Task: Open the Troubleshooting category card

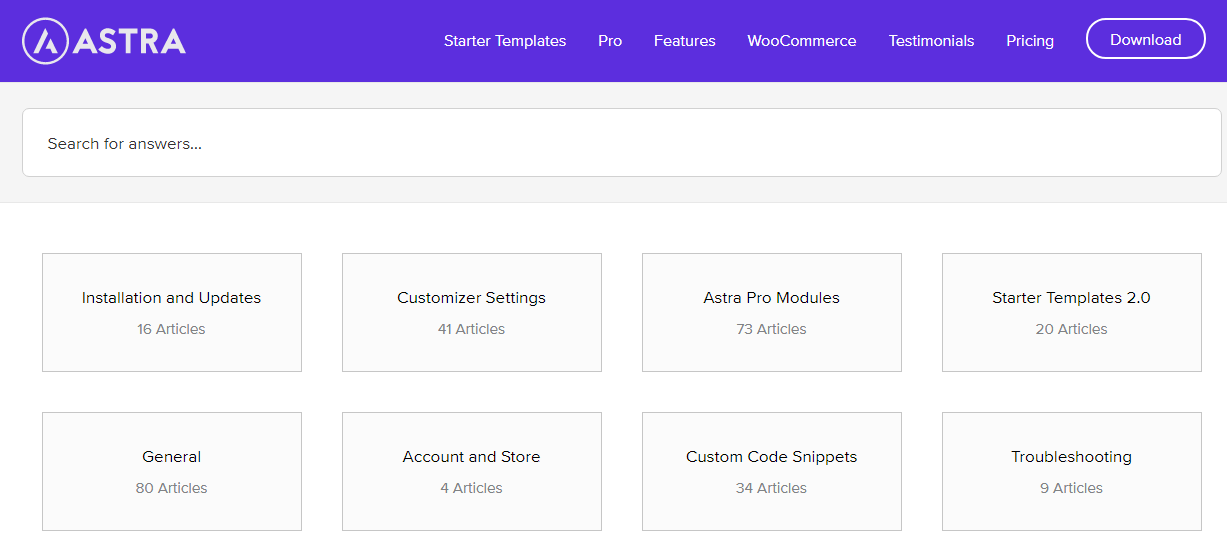Action: coord(1072,471)
